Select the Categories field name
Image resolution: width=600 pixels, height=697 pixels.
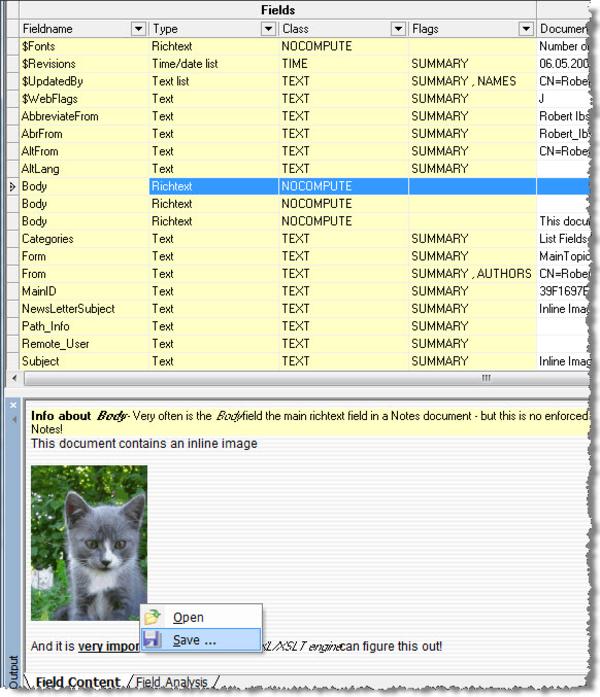coord(48,239)
